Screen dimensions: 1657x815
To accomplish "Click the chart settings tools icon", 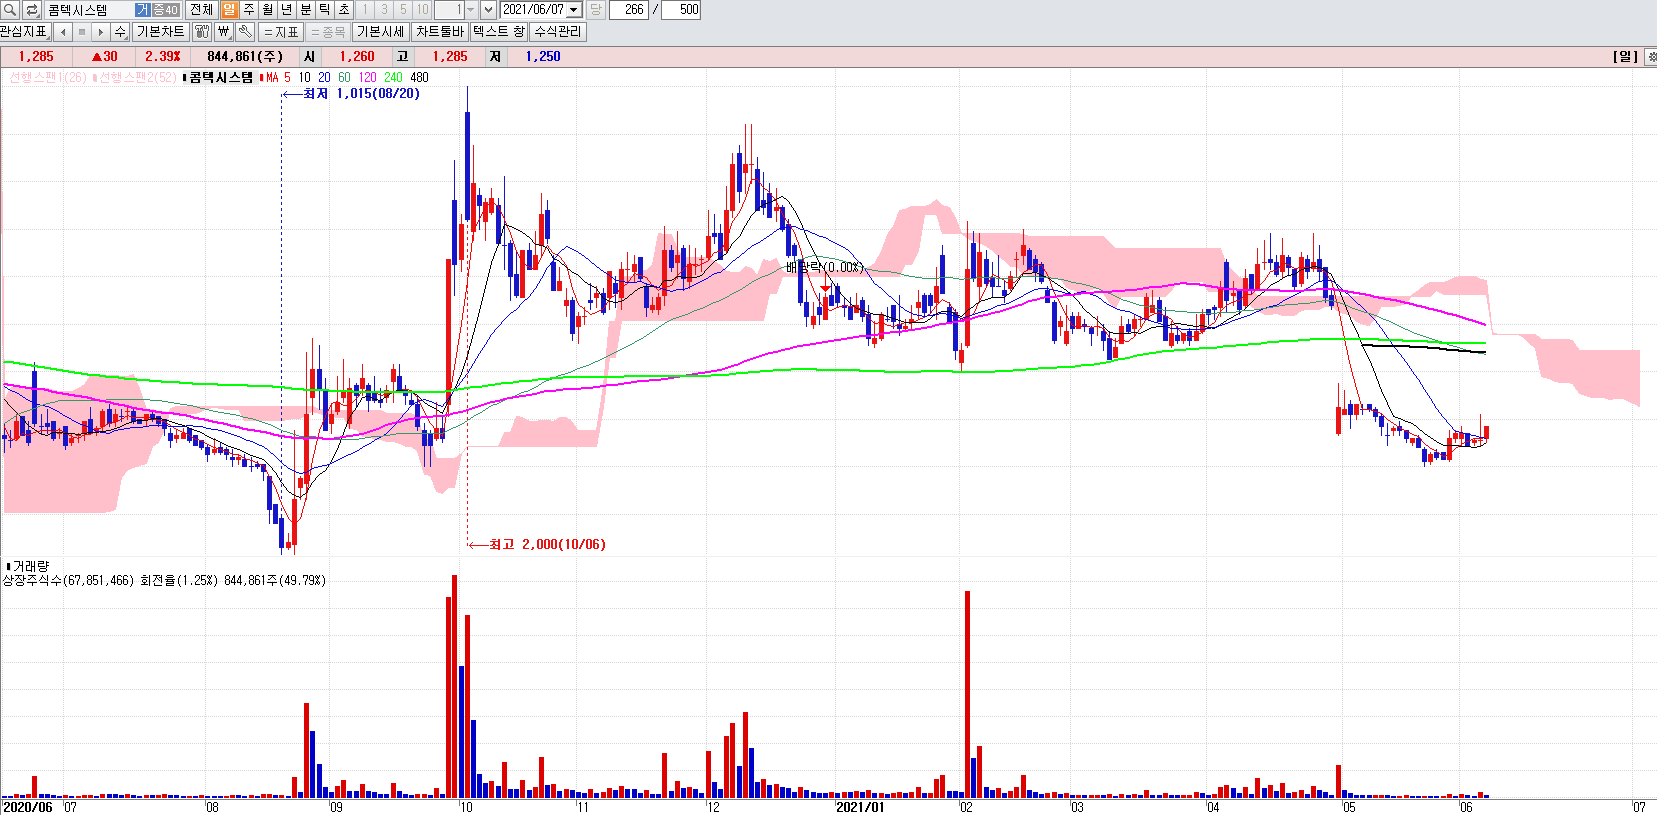I will tap(202, 32).
